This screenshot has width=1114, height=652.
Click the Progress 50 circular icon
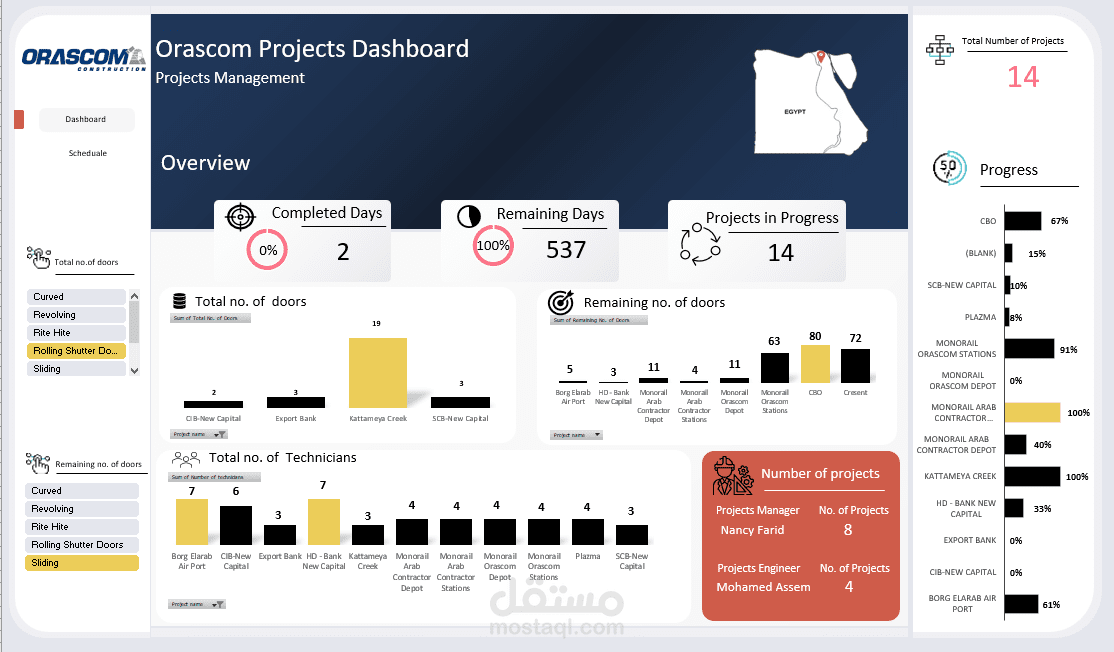949,168
